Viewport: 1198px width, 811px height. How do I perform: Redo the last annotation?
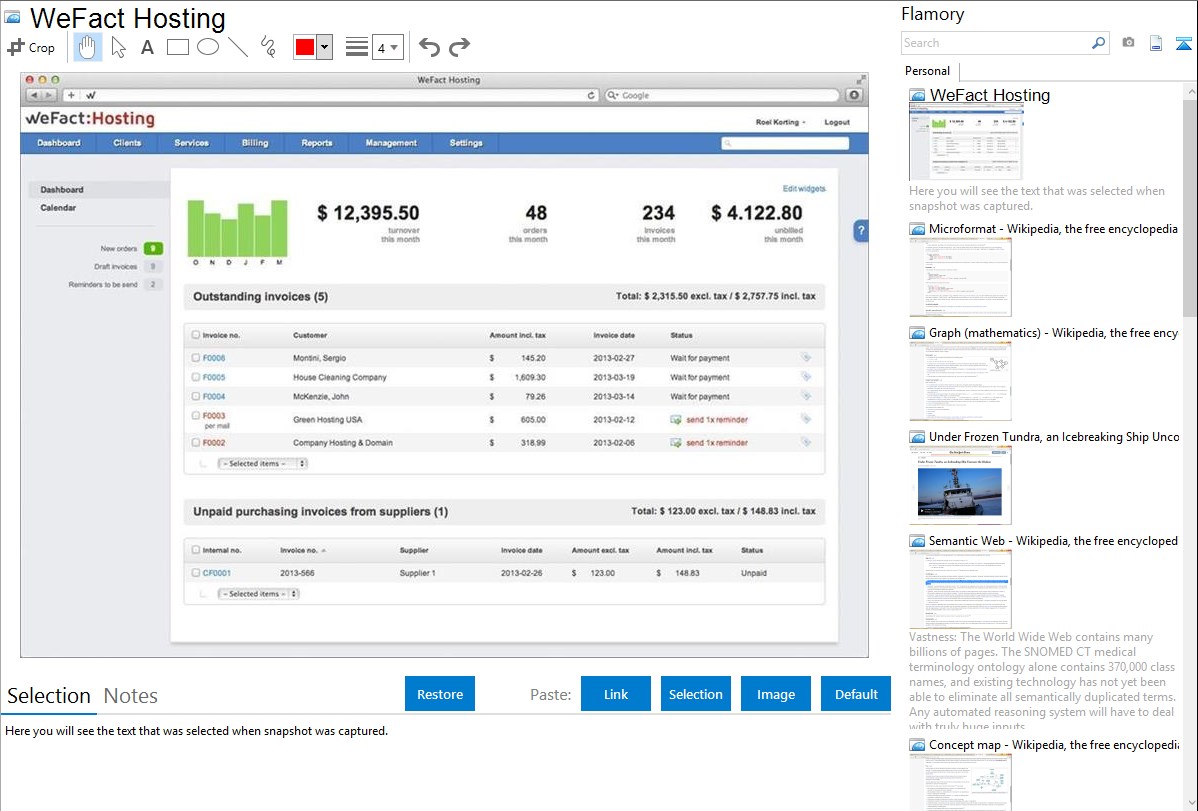(459, 47)
